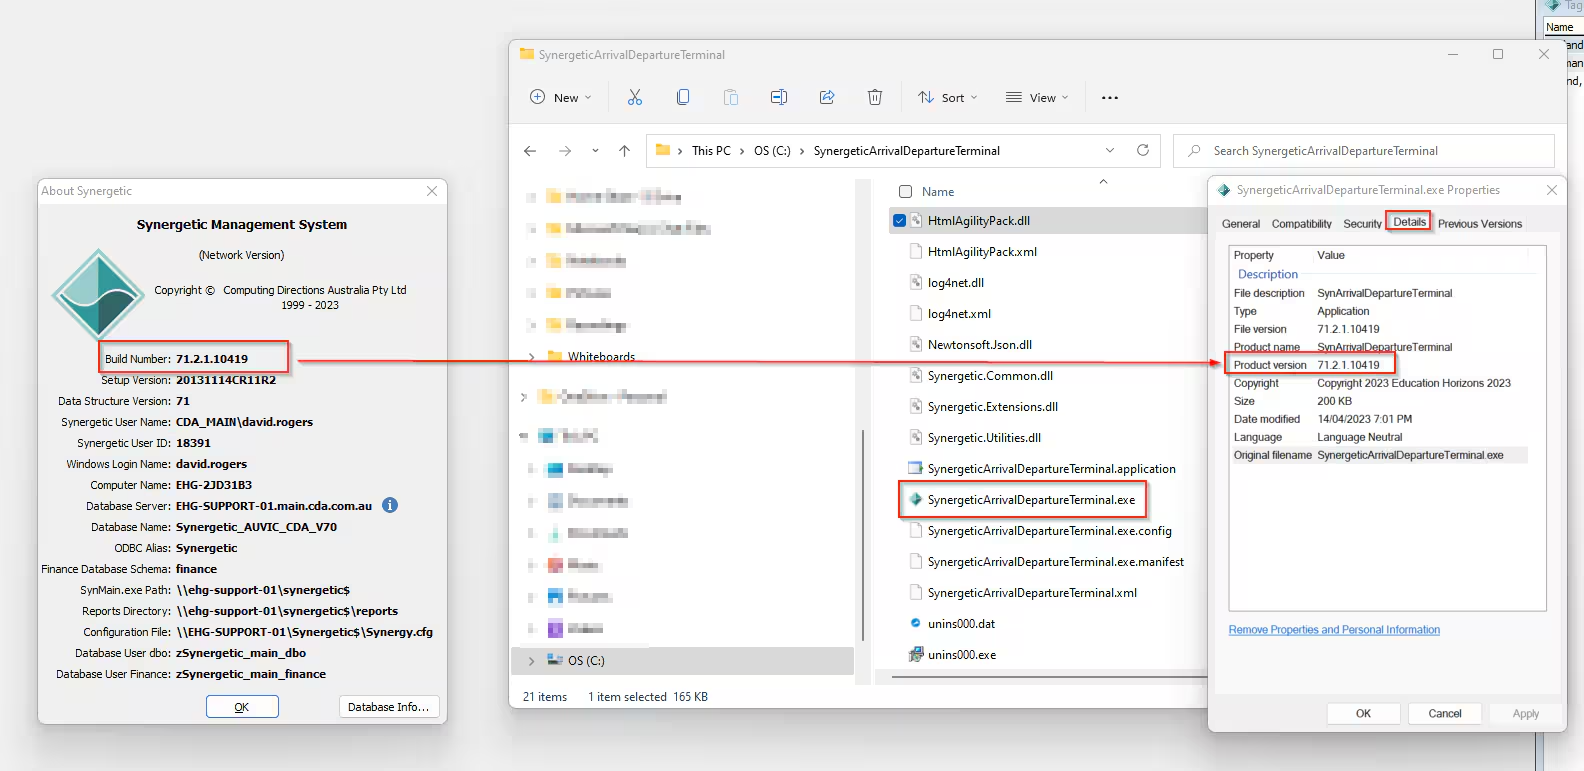The height and width of the screenshot is (771, 1584).
Task: Expand the address bar history dropdown
Action: tap(1110, 150)
